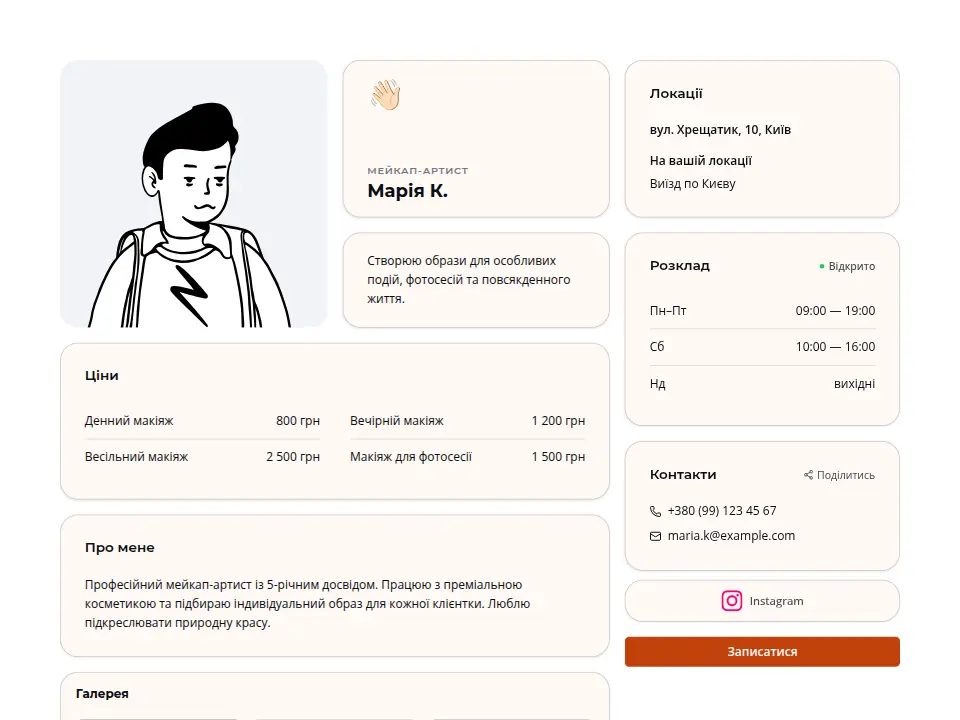960x720 pixels.
Task: Click the phone icon in Контакти
Action: coord(655,511)
